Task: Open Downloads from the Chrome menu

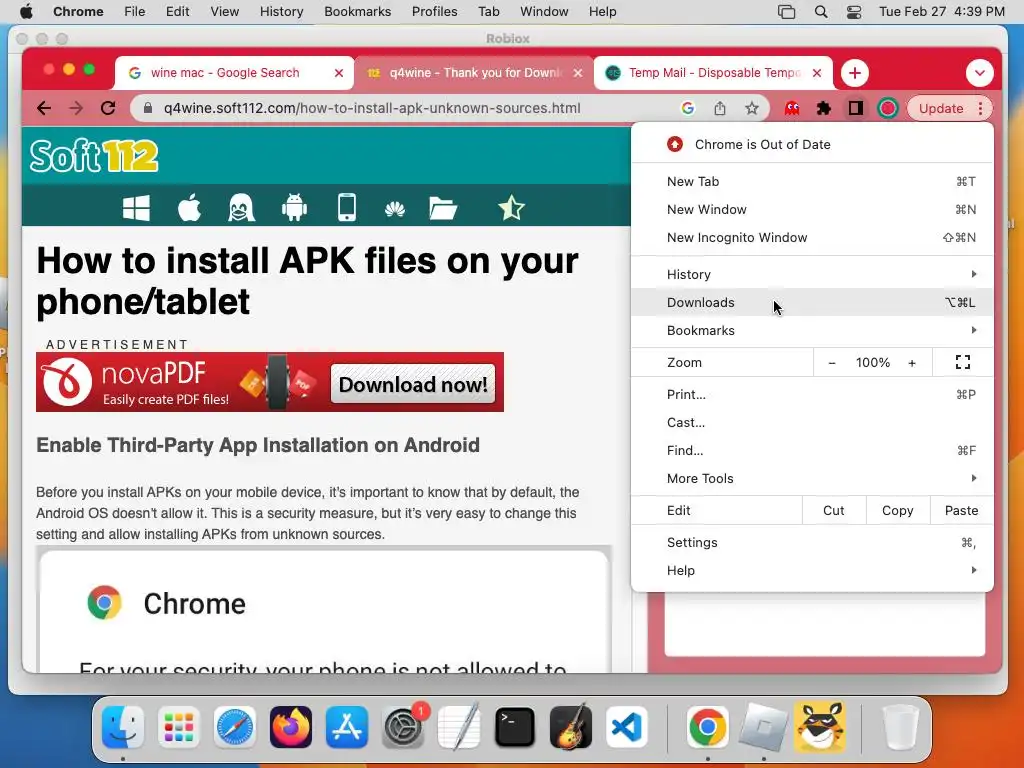Action: pyautogui.click(x=812, y=302)
